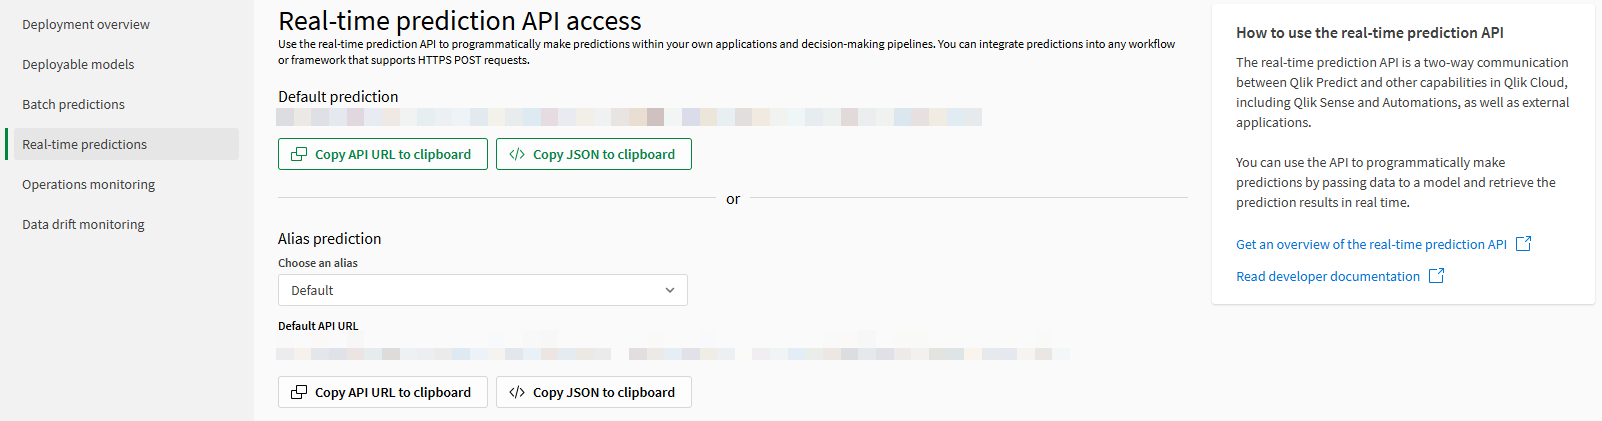
Task: Click copy icon in green Copy API URL button
Action: (x=299, y=154)
